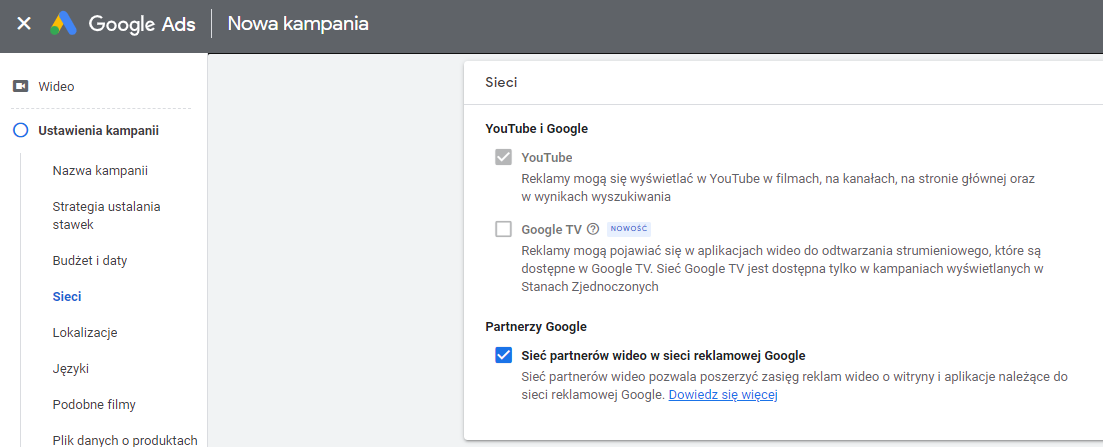Click Wideo label in sidebar
This screenshot has width=1103, height=447.
[56, 87]
